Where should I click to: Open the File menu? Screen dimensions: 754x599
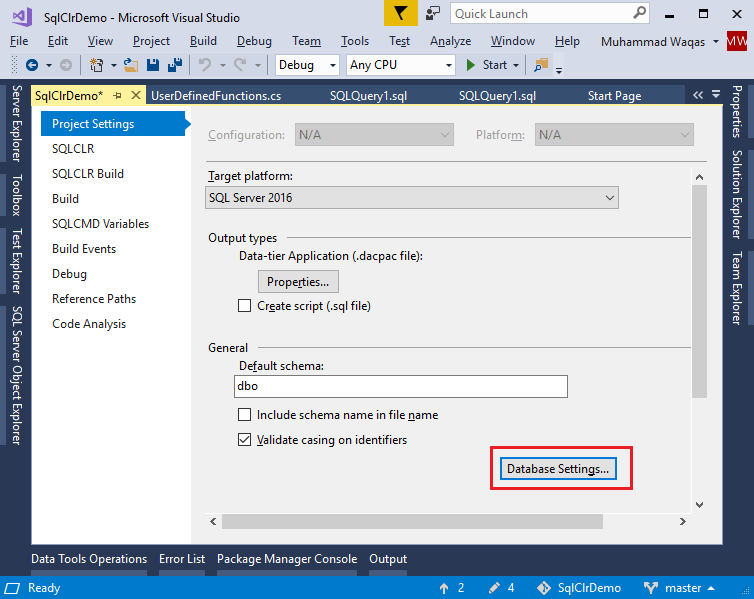19,41
